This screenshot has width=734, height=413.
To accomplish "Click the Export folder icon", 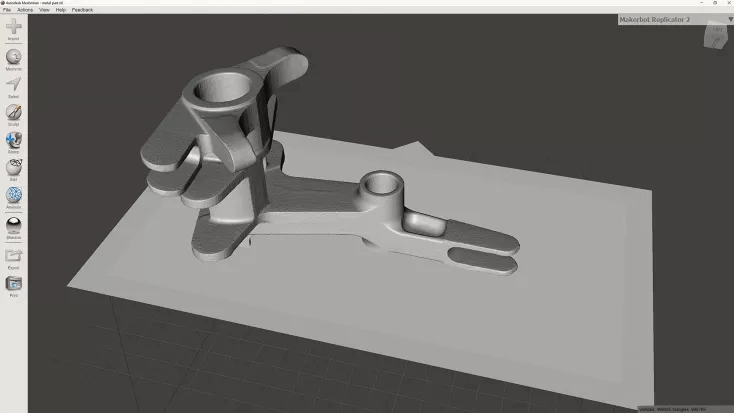I will [x=14, y=256].
